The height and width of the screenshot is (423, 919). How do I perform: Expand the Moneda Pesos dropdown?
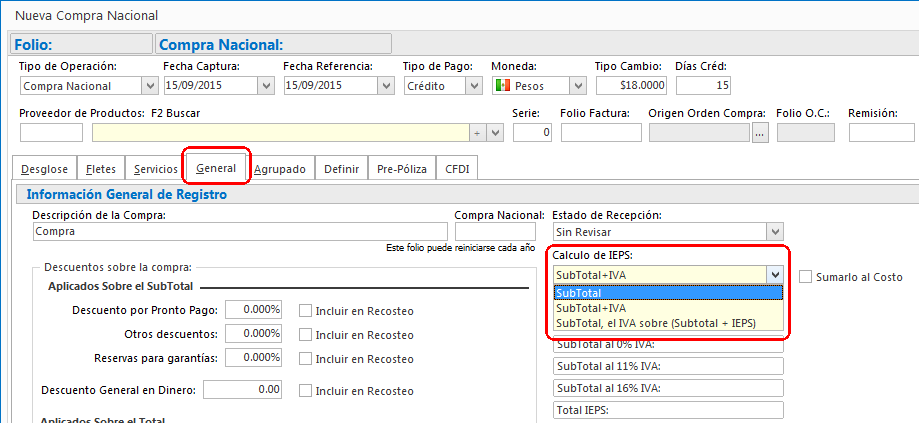click(x=578, y=86)
